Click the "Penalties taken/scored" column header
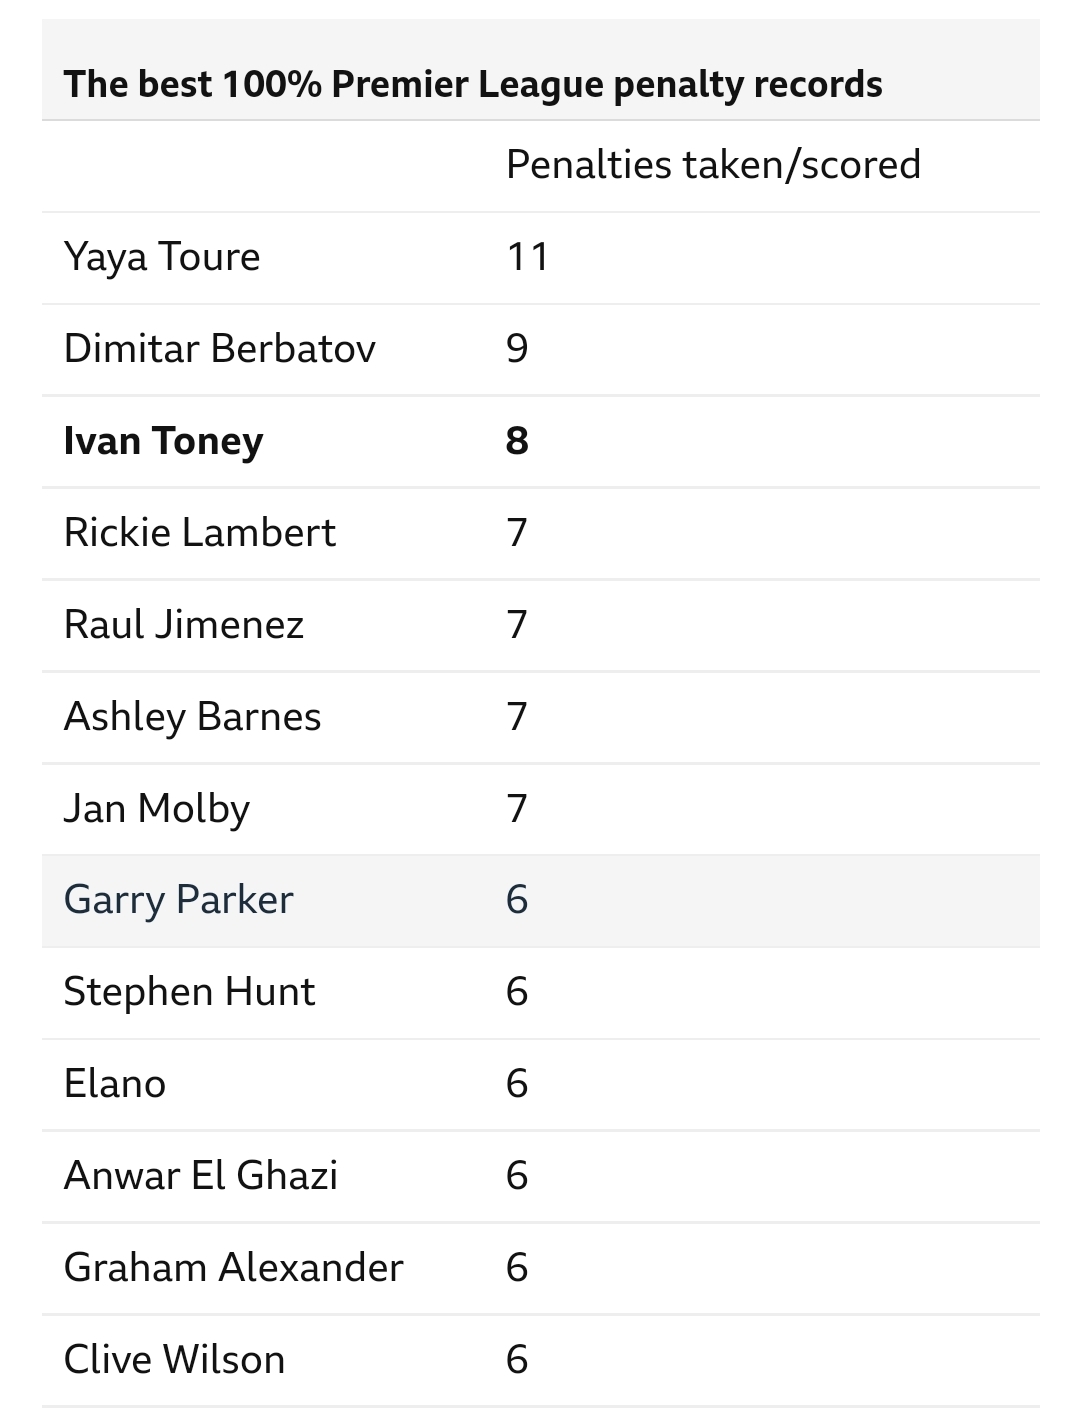The height and width of the screenshot is (1421, 1080). pyautogui.click(x=712, y=165)
